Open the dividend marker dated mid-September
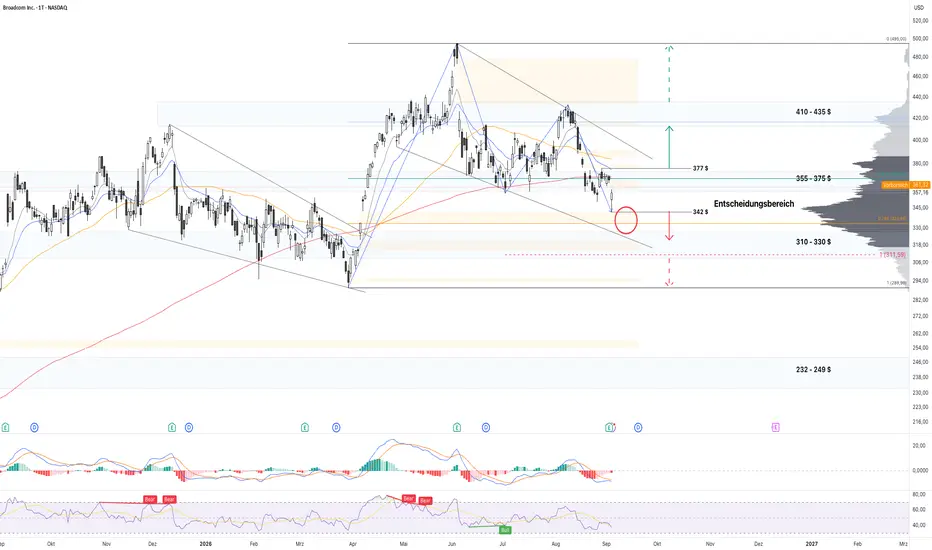Screen dimensions: 932x550 click(638, 427)
